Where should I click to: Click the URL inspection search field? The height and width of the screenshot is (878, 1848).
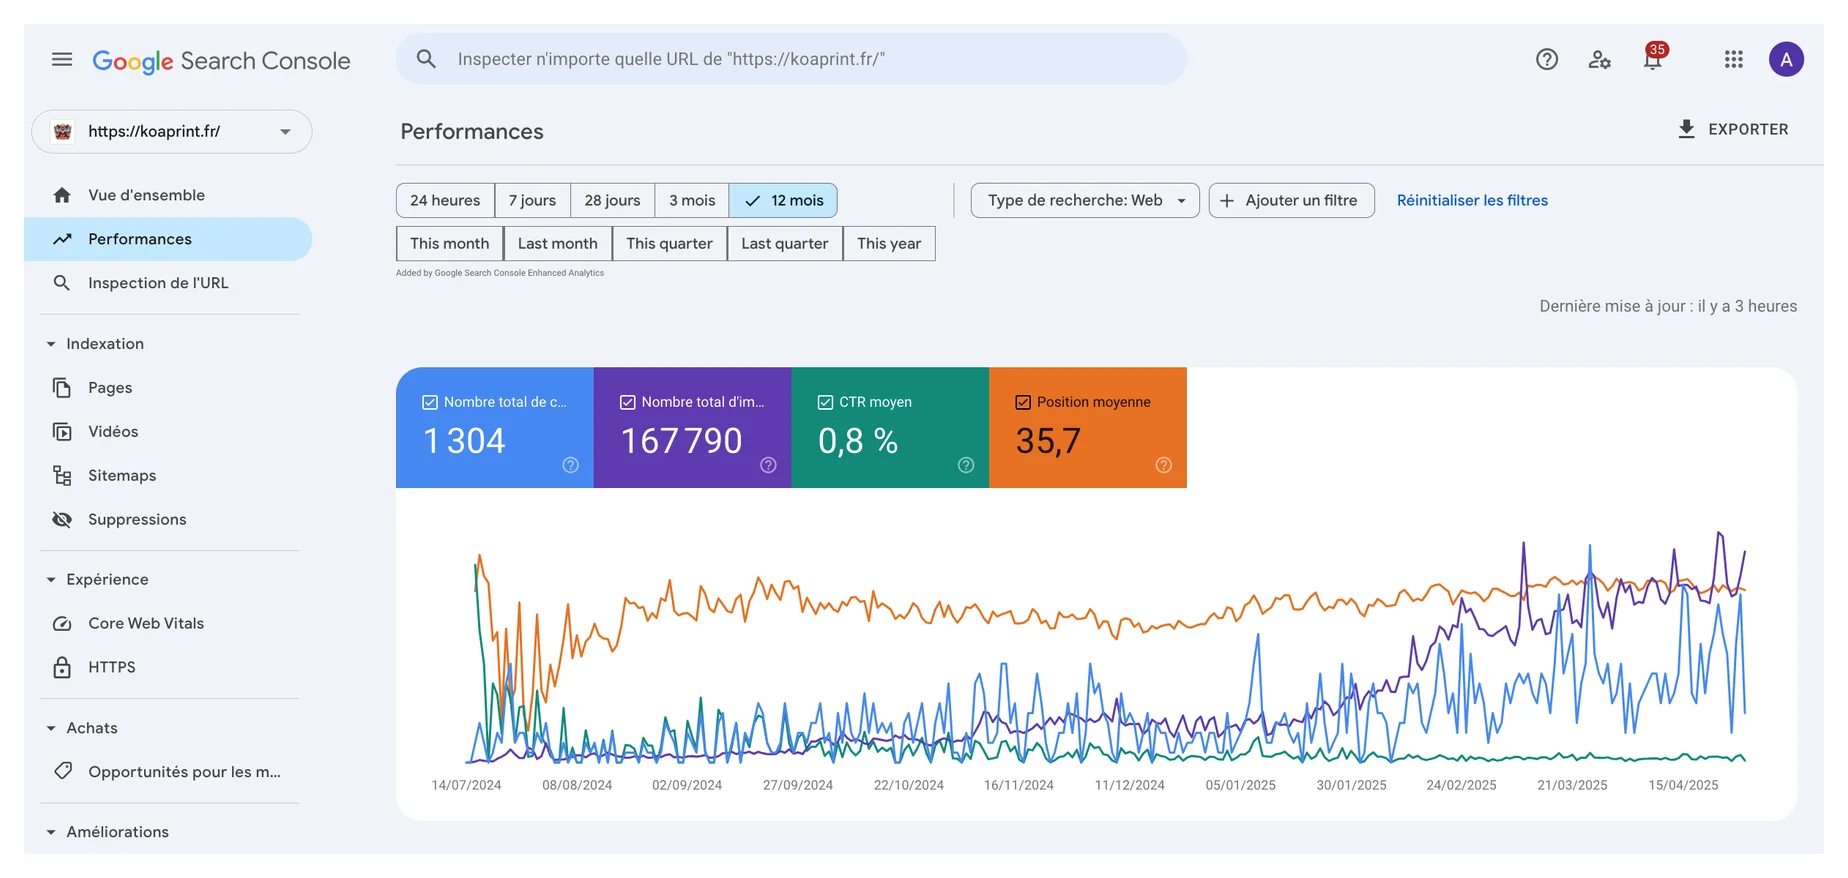click(791, 59)
